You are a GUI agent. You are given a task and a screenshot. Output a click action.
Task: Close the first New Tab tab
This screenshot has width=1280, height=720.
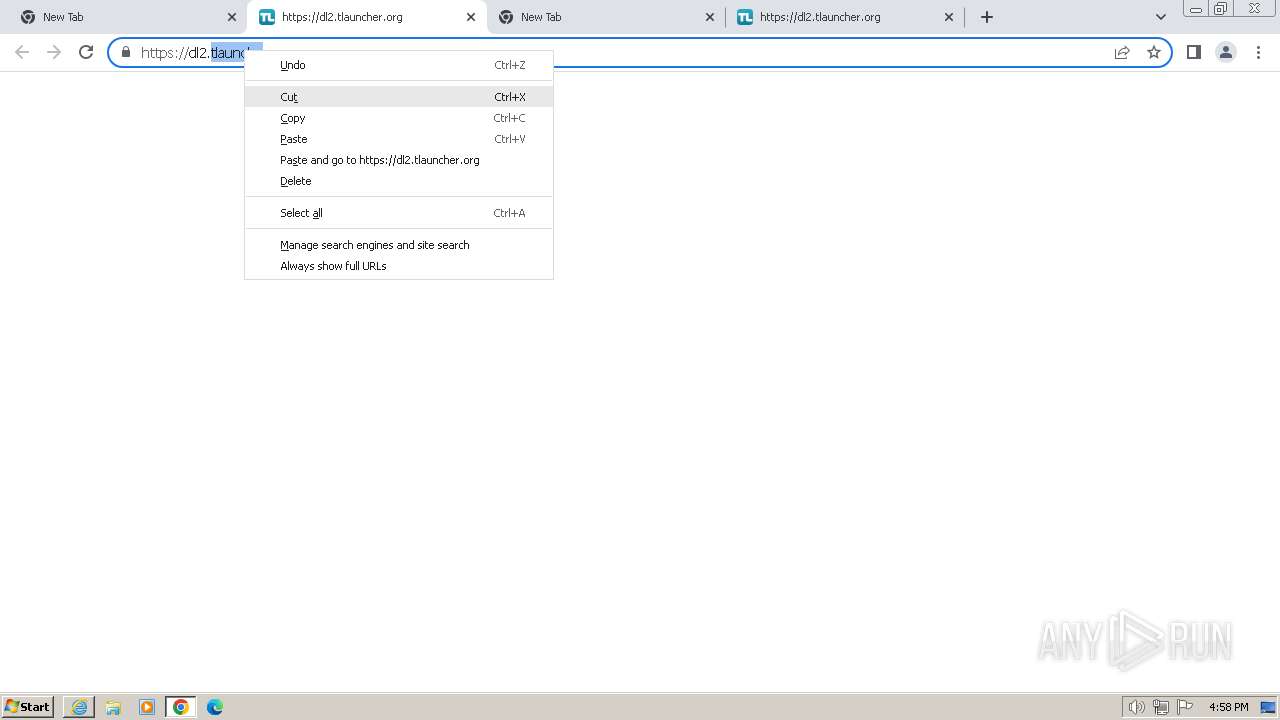coord(232,17)
